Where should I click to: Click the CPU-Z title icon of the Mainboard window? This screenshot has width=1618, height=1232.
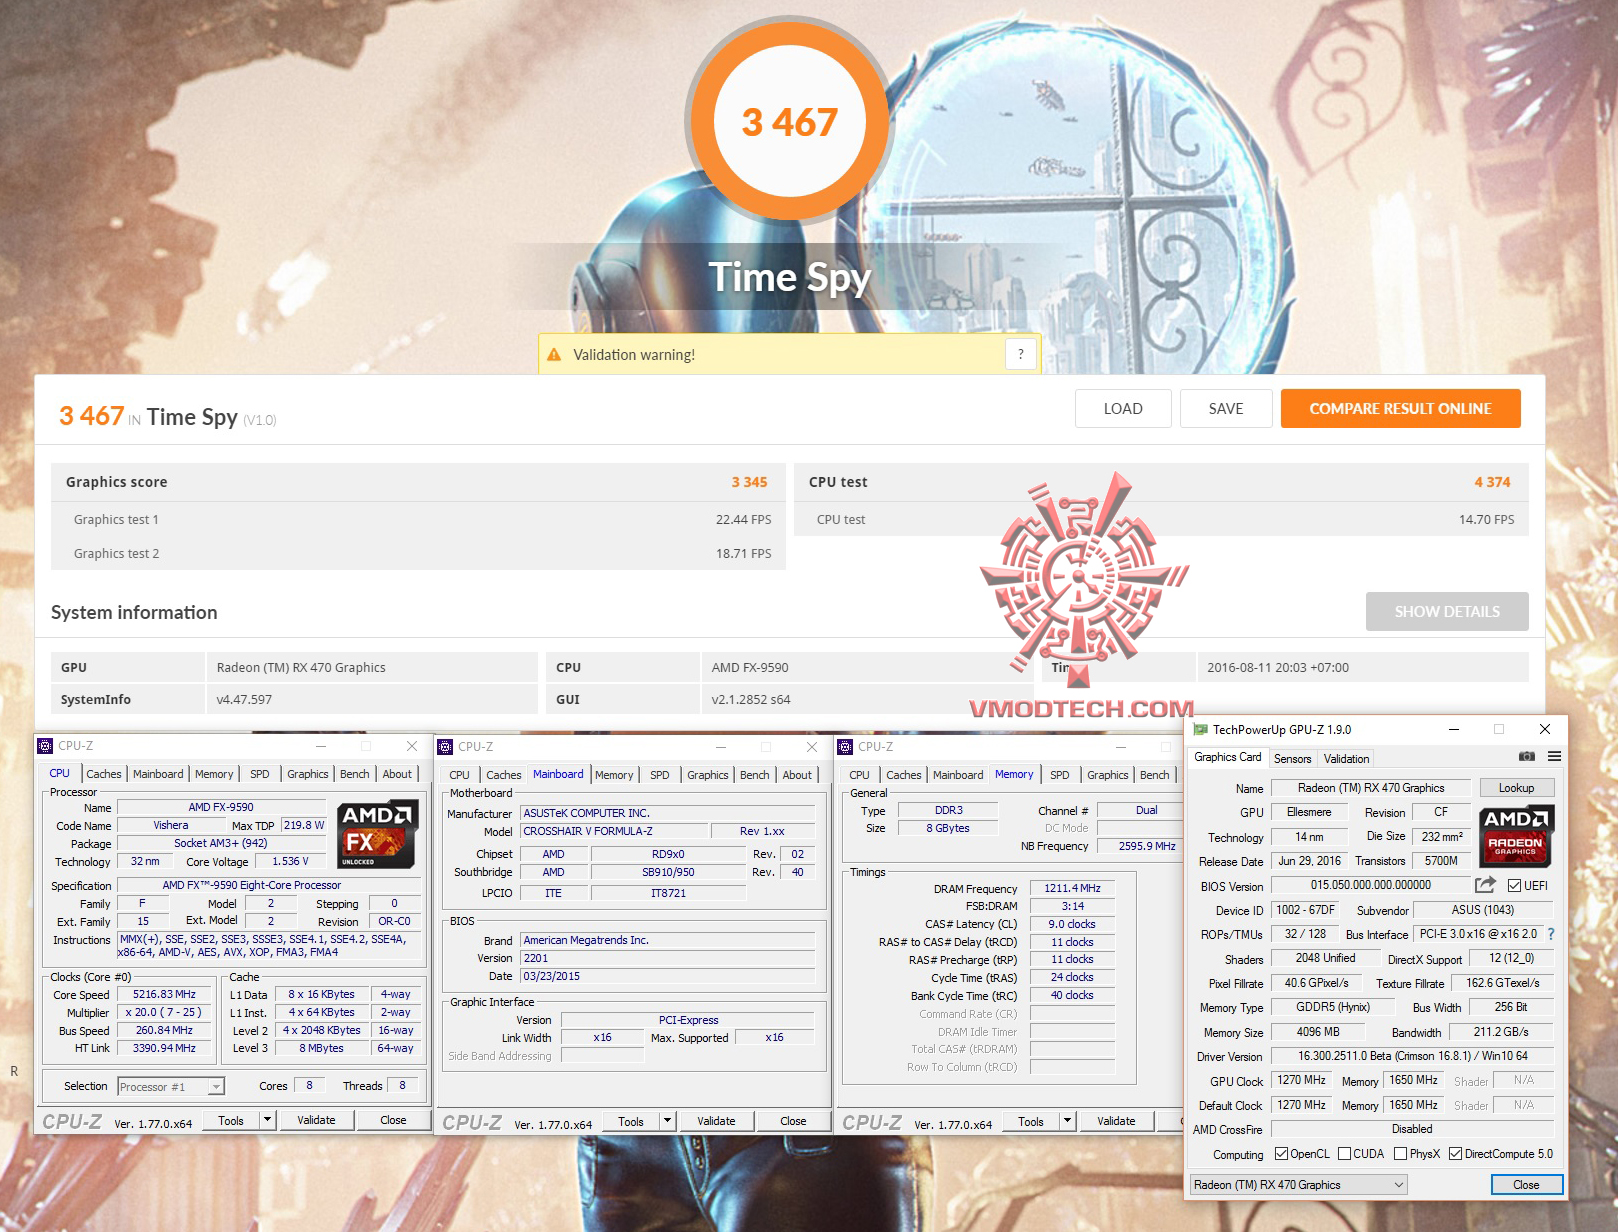pyautogui.click(x=445, y=747)
